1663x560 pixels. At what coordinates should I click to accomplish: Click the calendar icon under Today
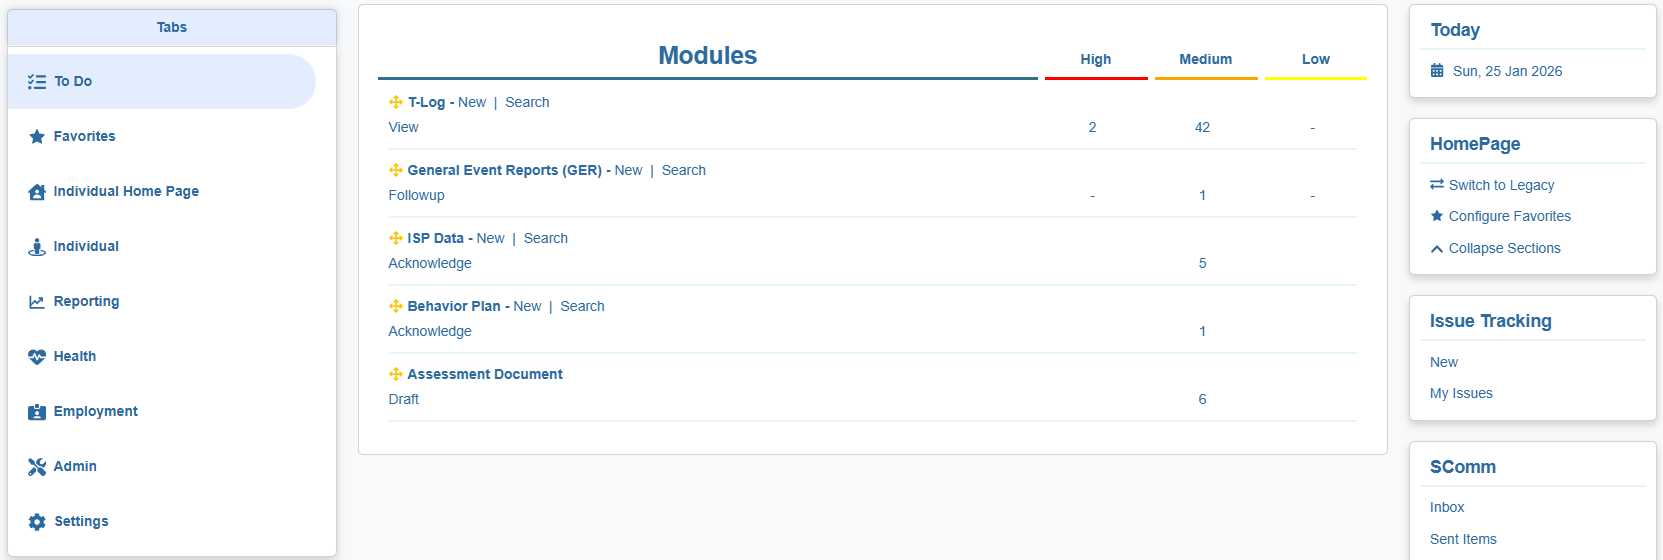click(1437, 71)
